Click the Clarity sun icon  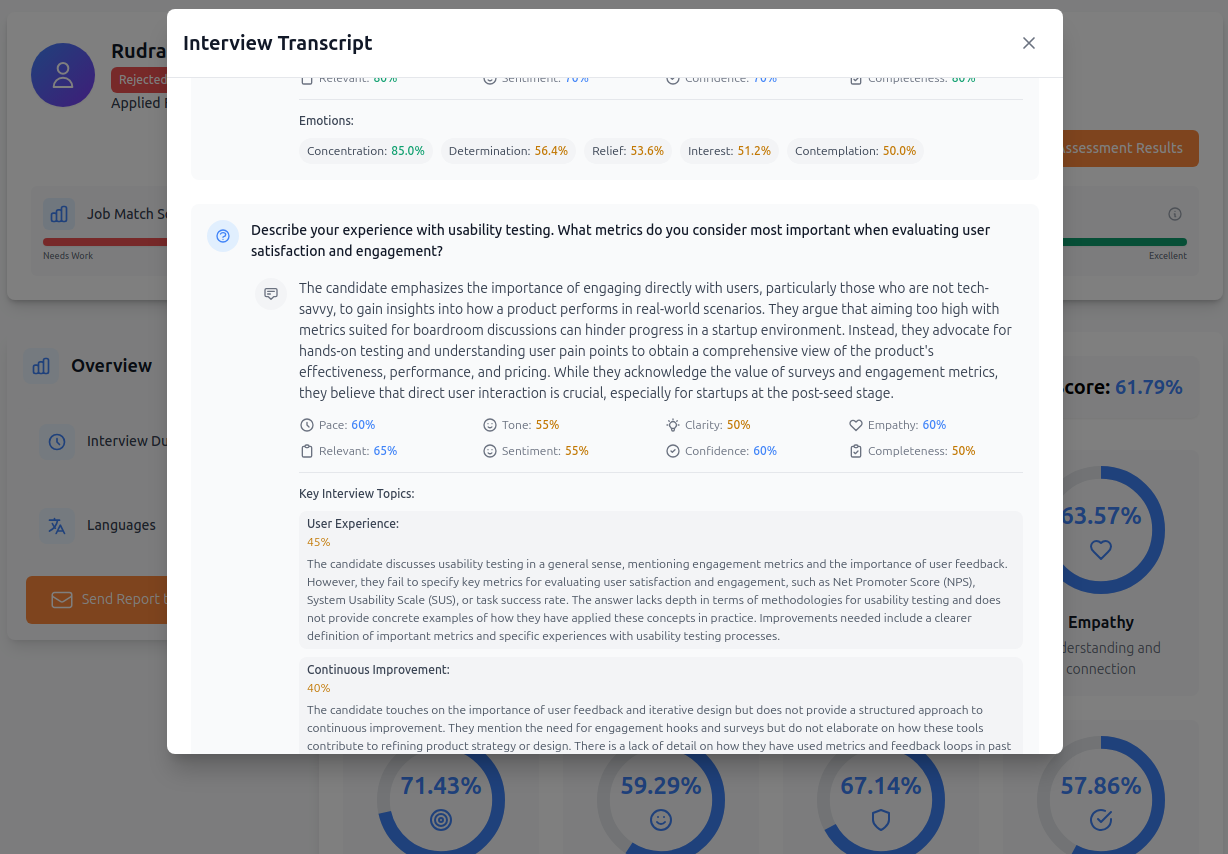click(x=673, y=424)
